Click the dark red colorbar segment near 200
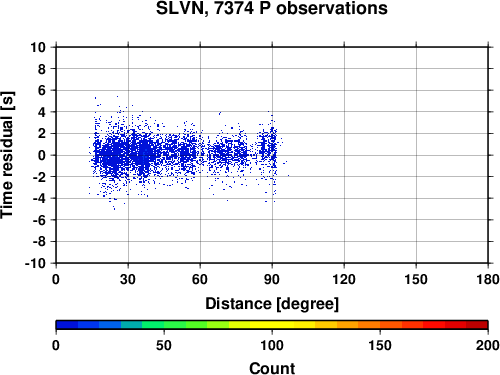 [x=477, y=325]
